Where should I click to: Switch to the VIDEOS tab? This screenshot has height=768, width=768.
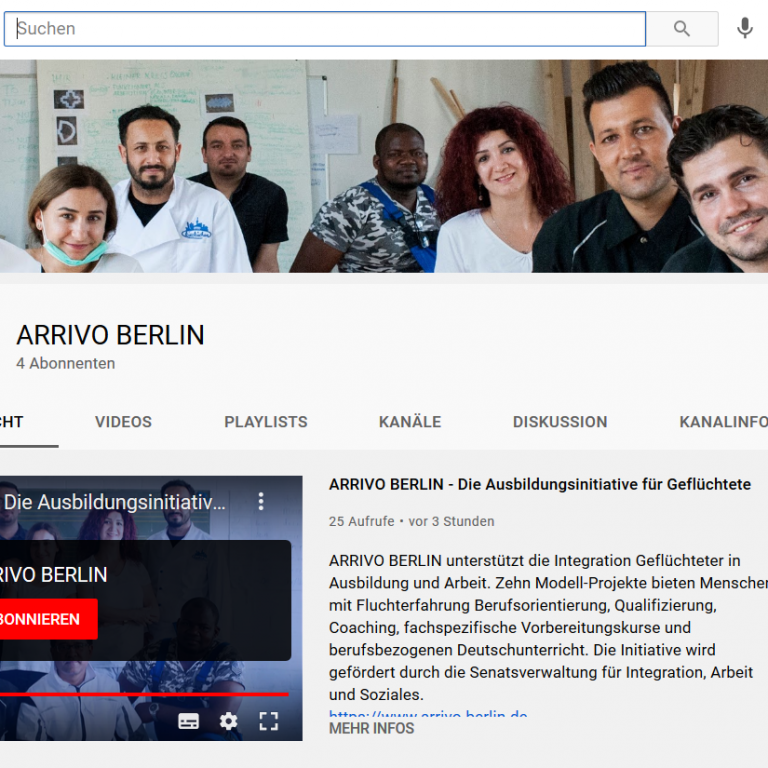[x=123, y=422]
